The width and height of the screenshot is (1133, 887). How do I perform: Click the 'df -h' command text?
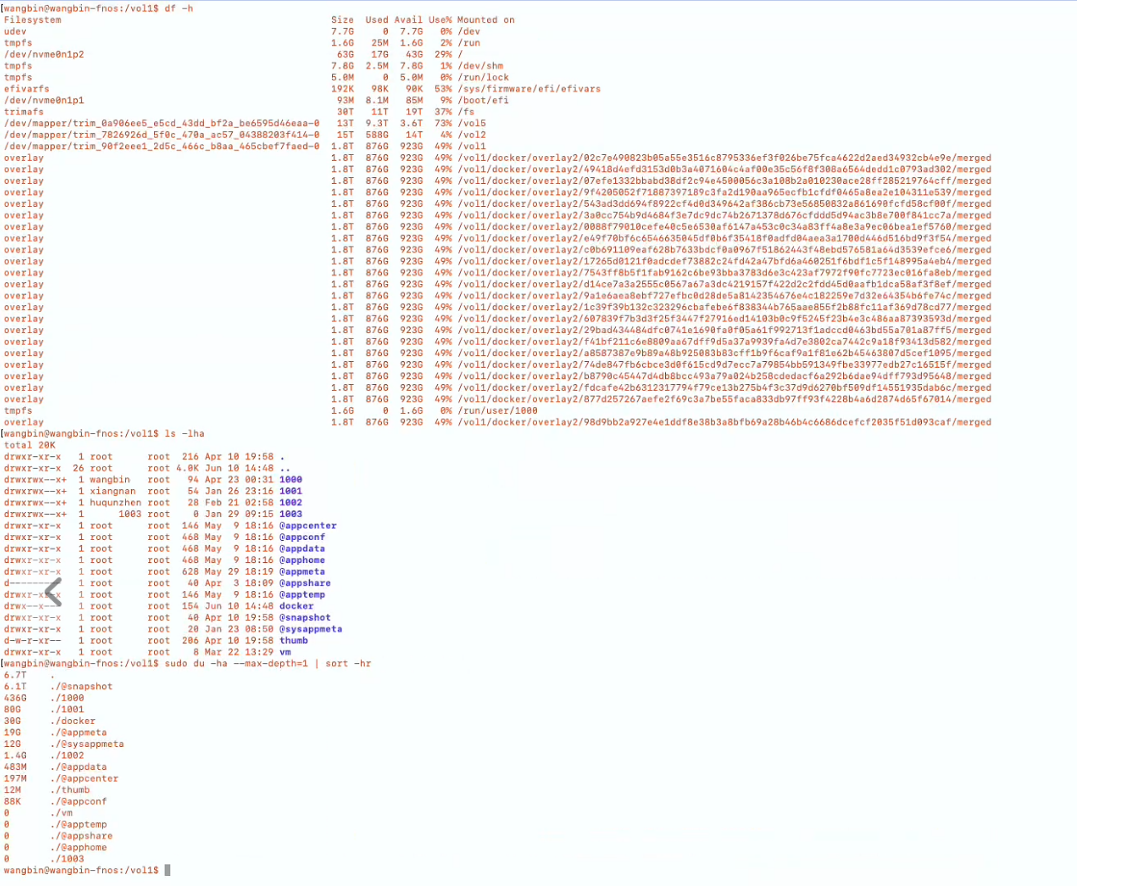coord(179,8)
